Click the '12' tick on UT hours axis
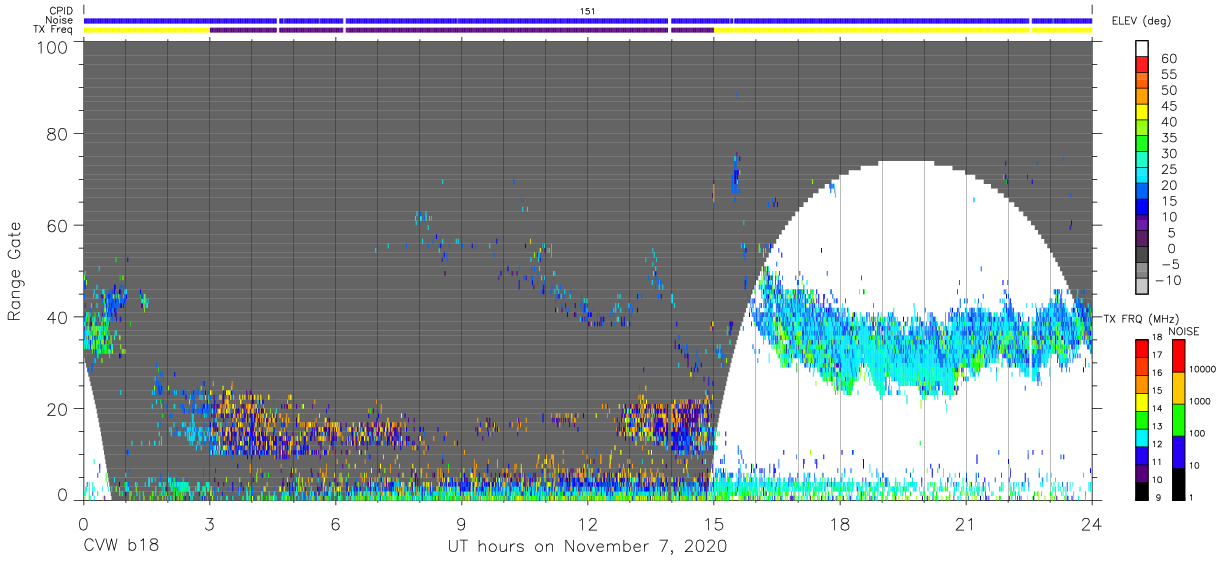The width and height of the screenshot is (1228, 567). point(587,522)
